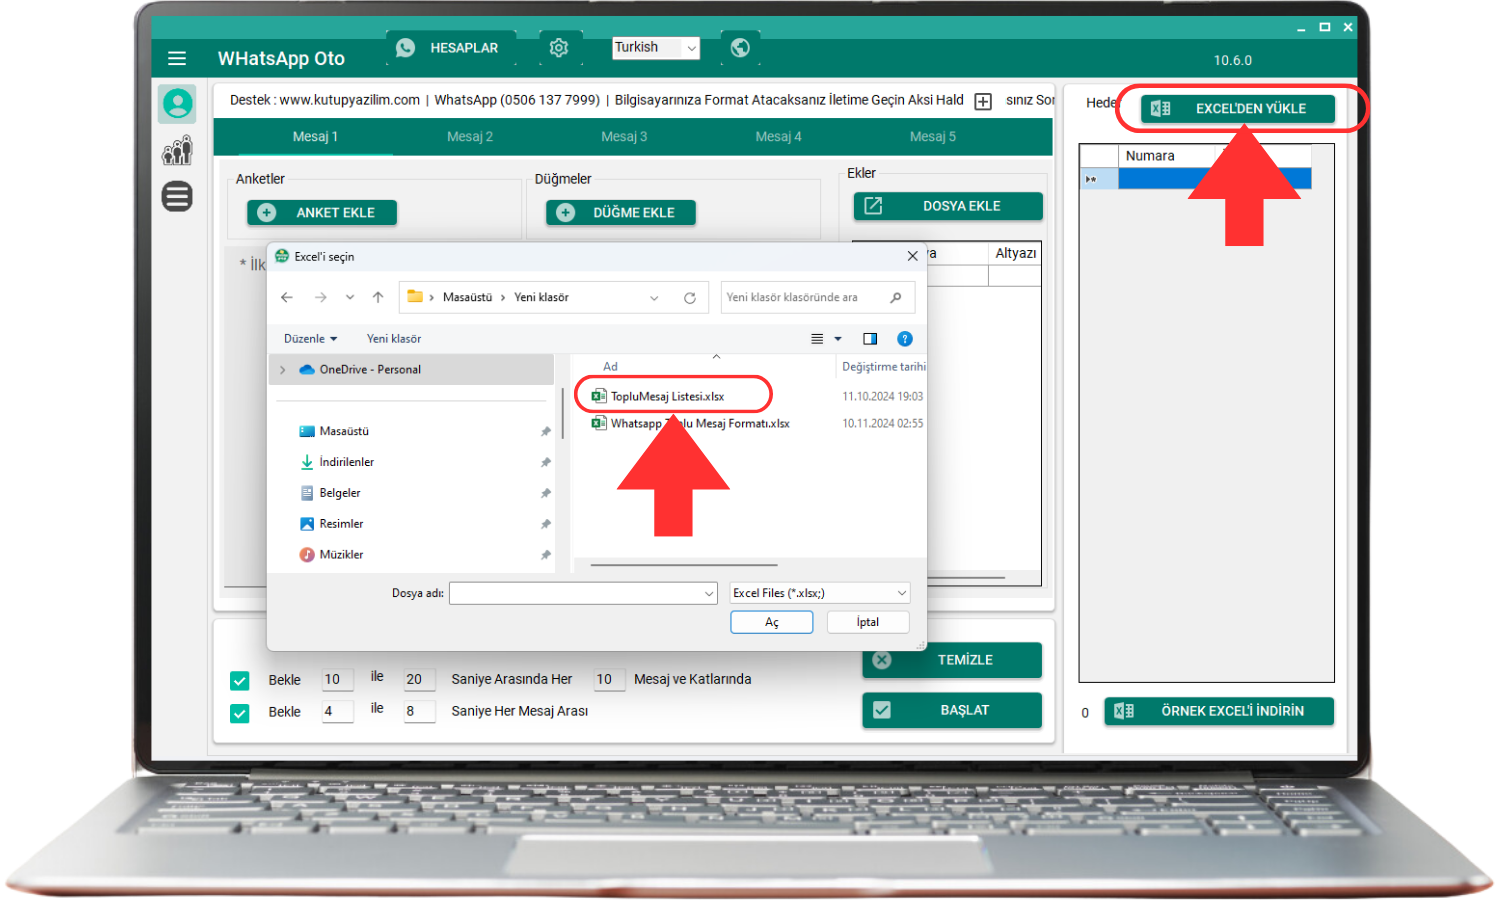Screen dimensions: 1500x900
Task: Click the pin icon beside Müzikler
Action: click(546, 555)
